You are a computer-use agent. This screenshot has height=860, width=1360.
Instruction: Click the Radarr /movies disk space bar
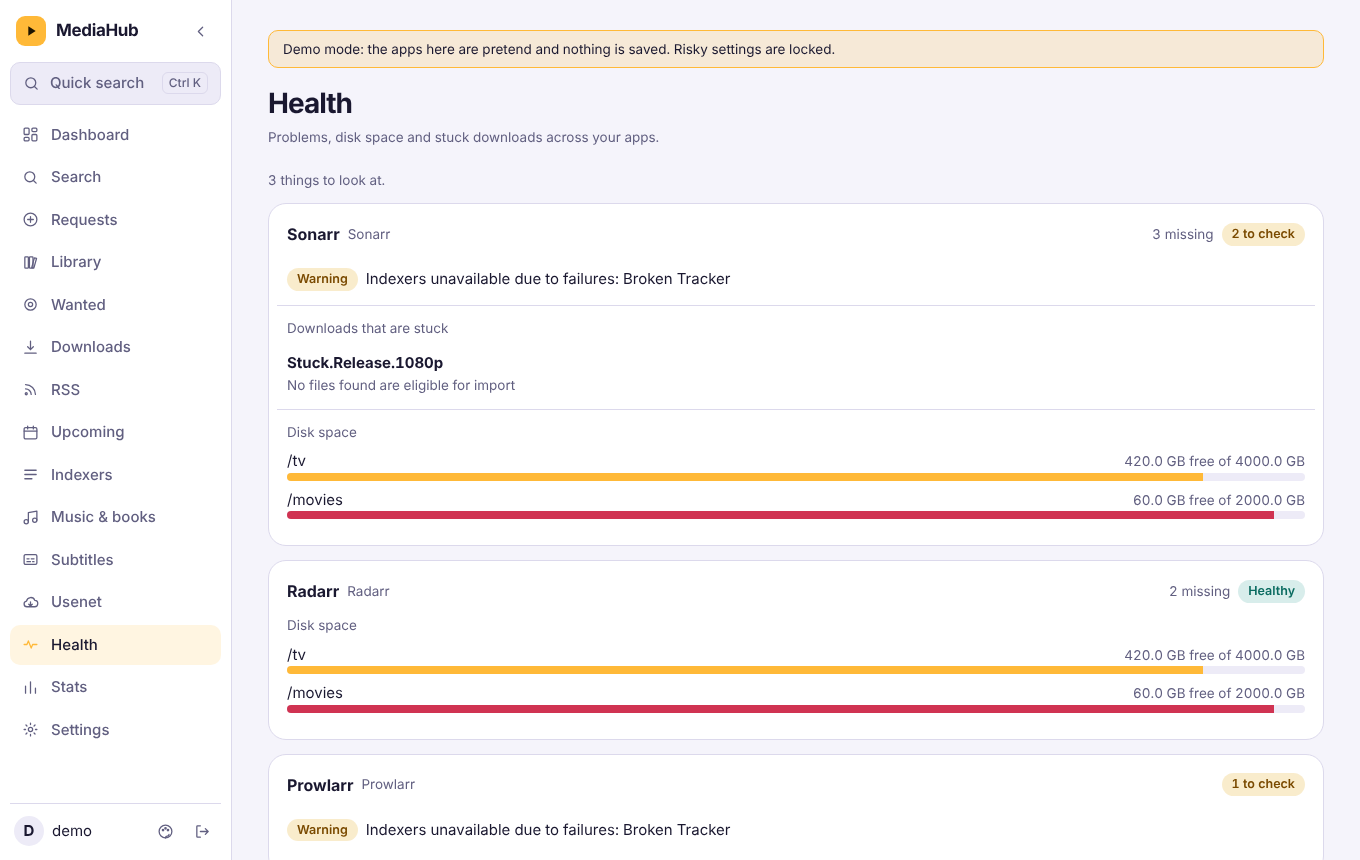click(x=796, y=709)
